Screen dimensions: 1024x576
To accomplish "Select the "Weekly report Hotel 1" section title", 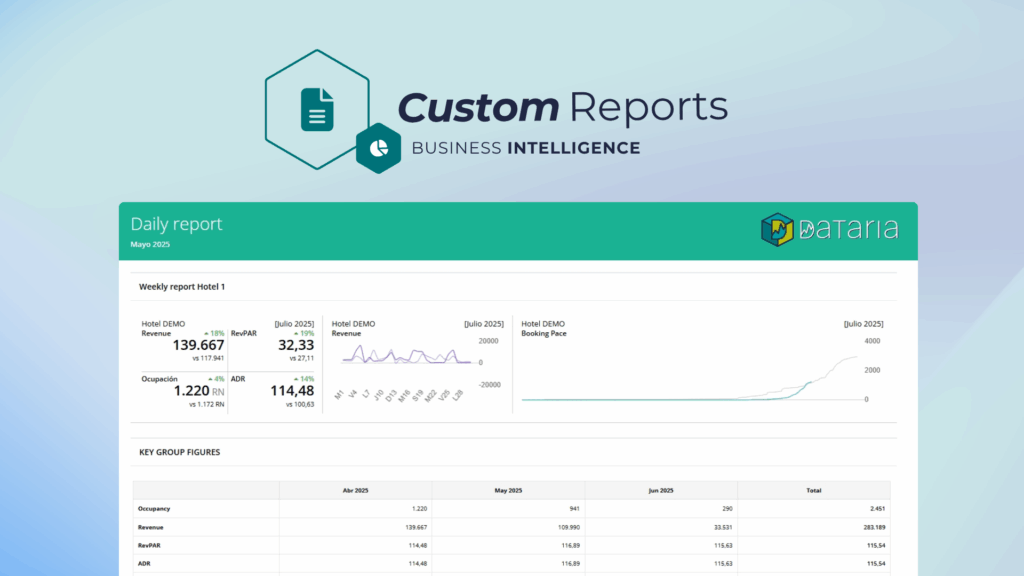I will pos(182,287).
